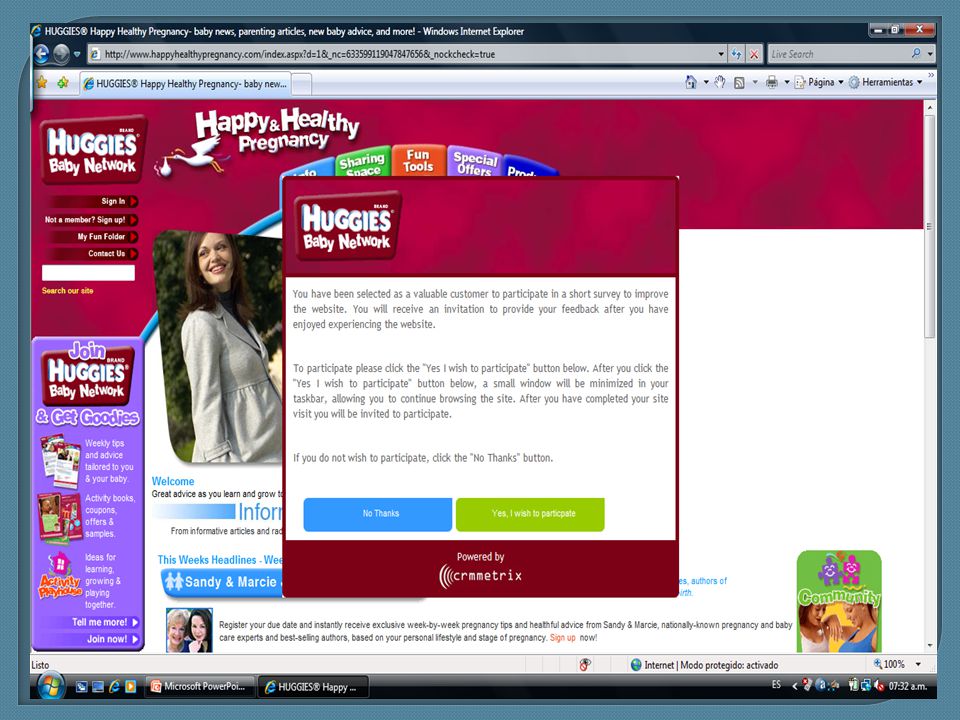Click the Live Search magnifier icon

(916, 54)
